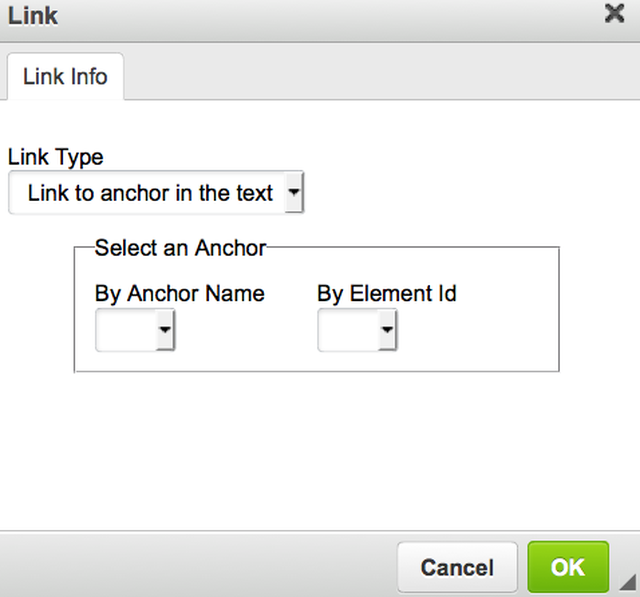This screenshot has width=640, height=597.
Task: Click the Link dialog title text
Action: pyautogui.click(x=33, y=16)
